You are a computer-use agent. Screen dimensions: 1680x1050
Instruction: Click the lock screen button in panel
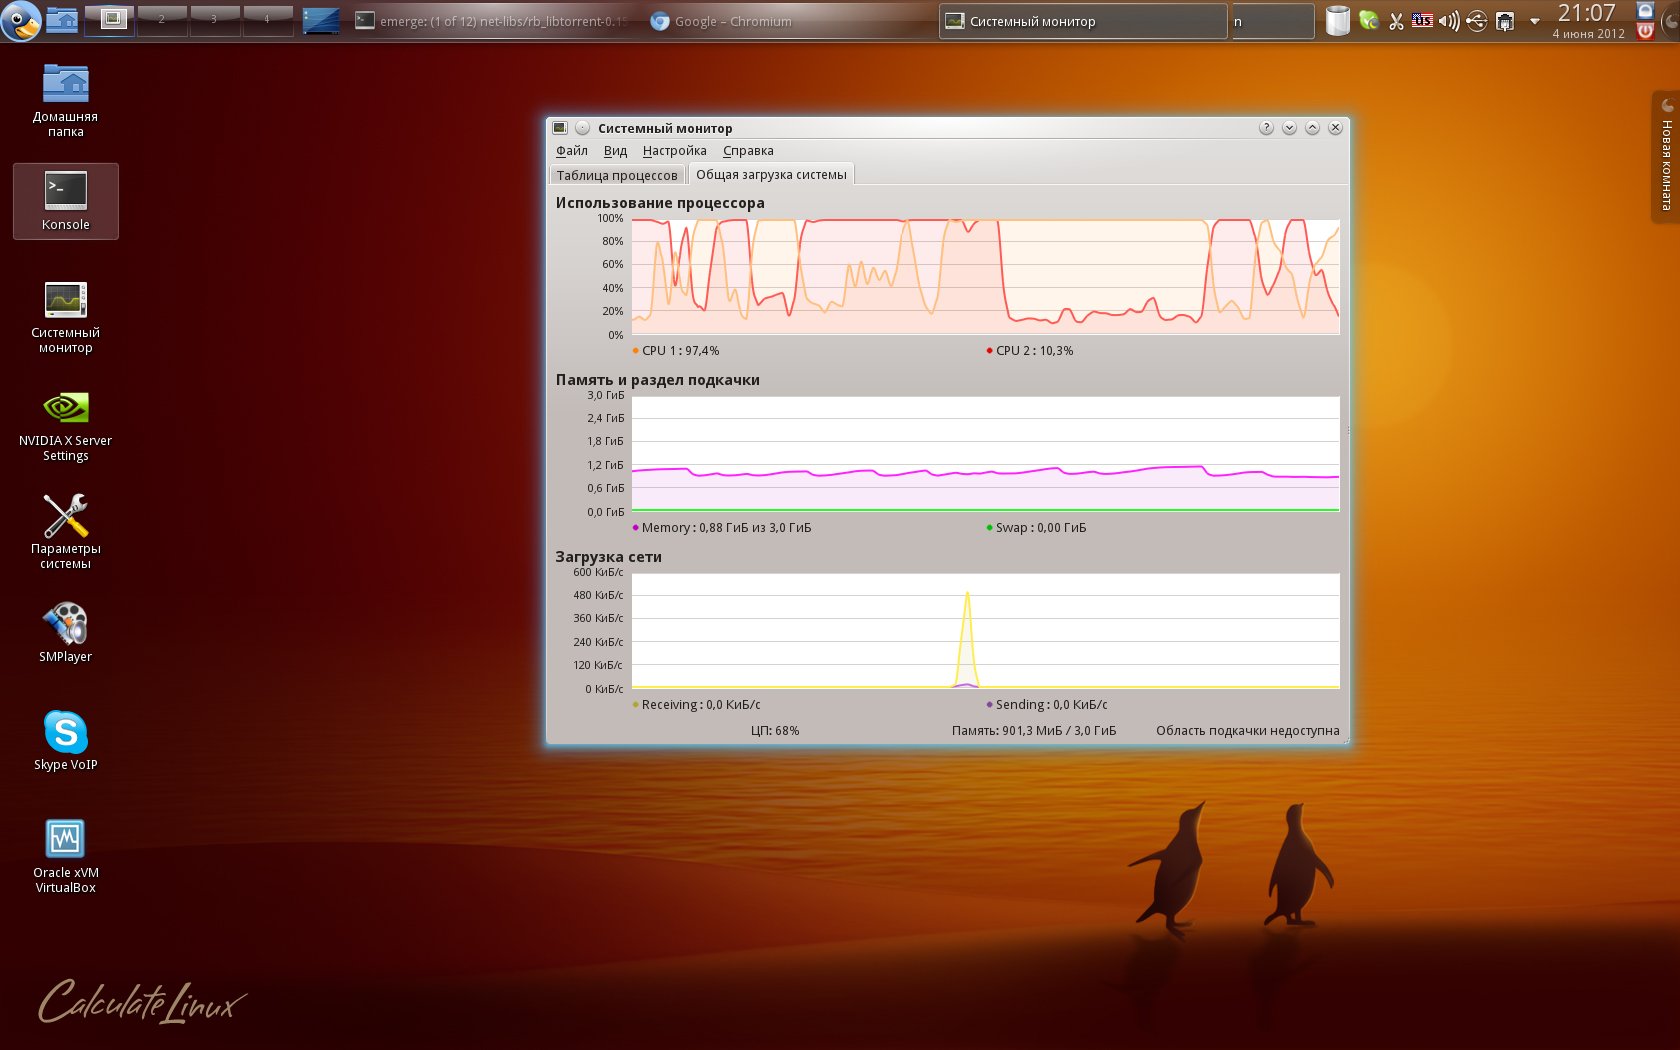coord(1645,10)
